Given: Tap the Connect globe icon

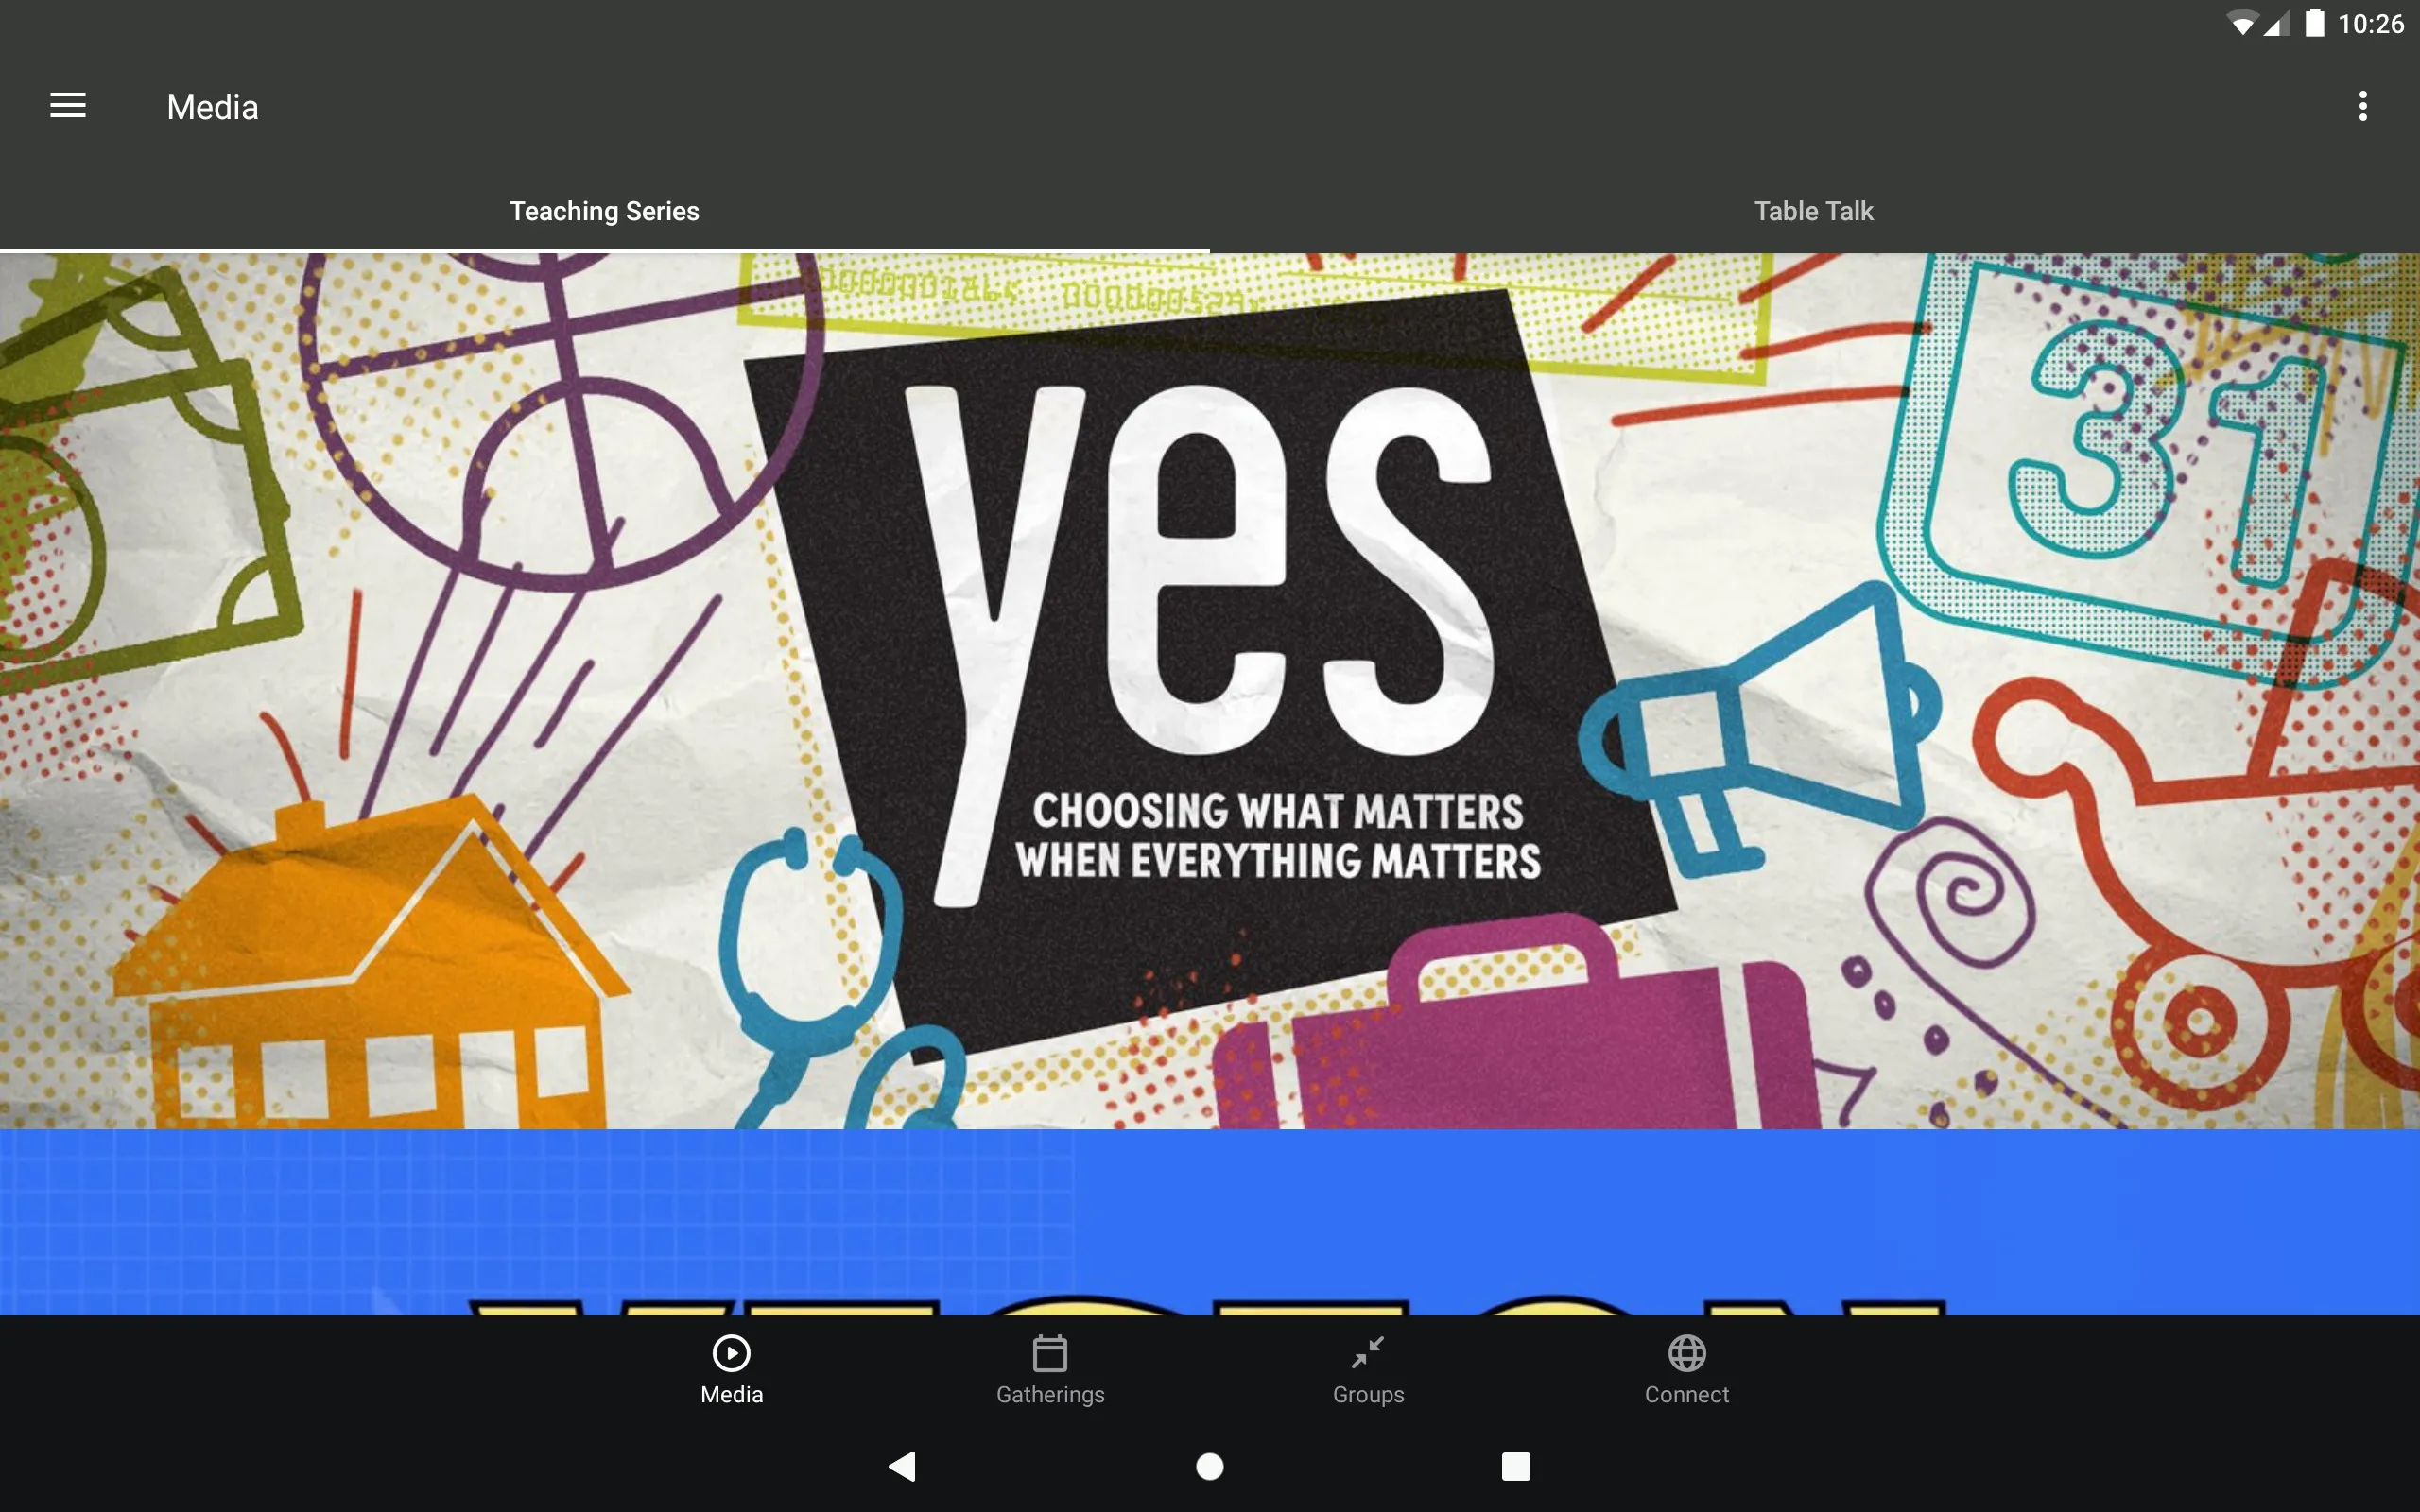Looking at the screenshot, I should click(1686, 1353).
